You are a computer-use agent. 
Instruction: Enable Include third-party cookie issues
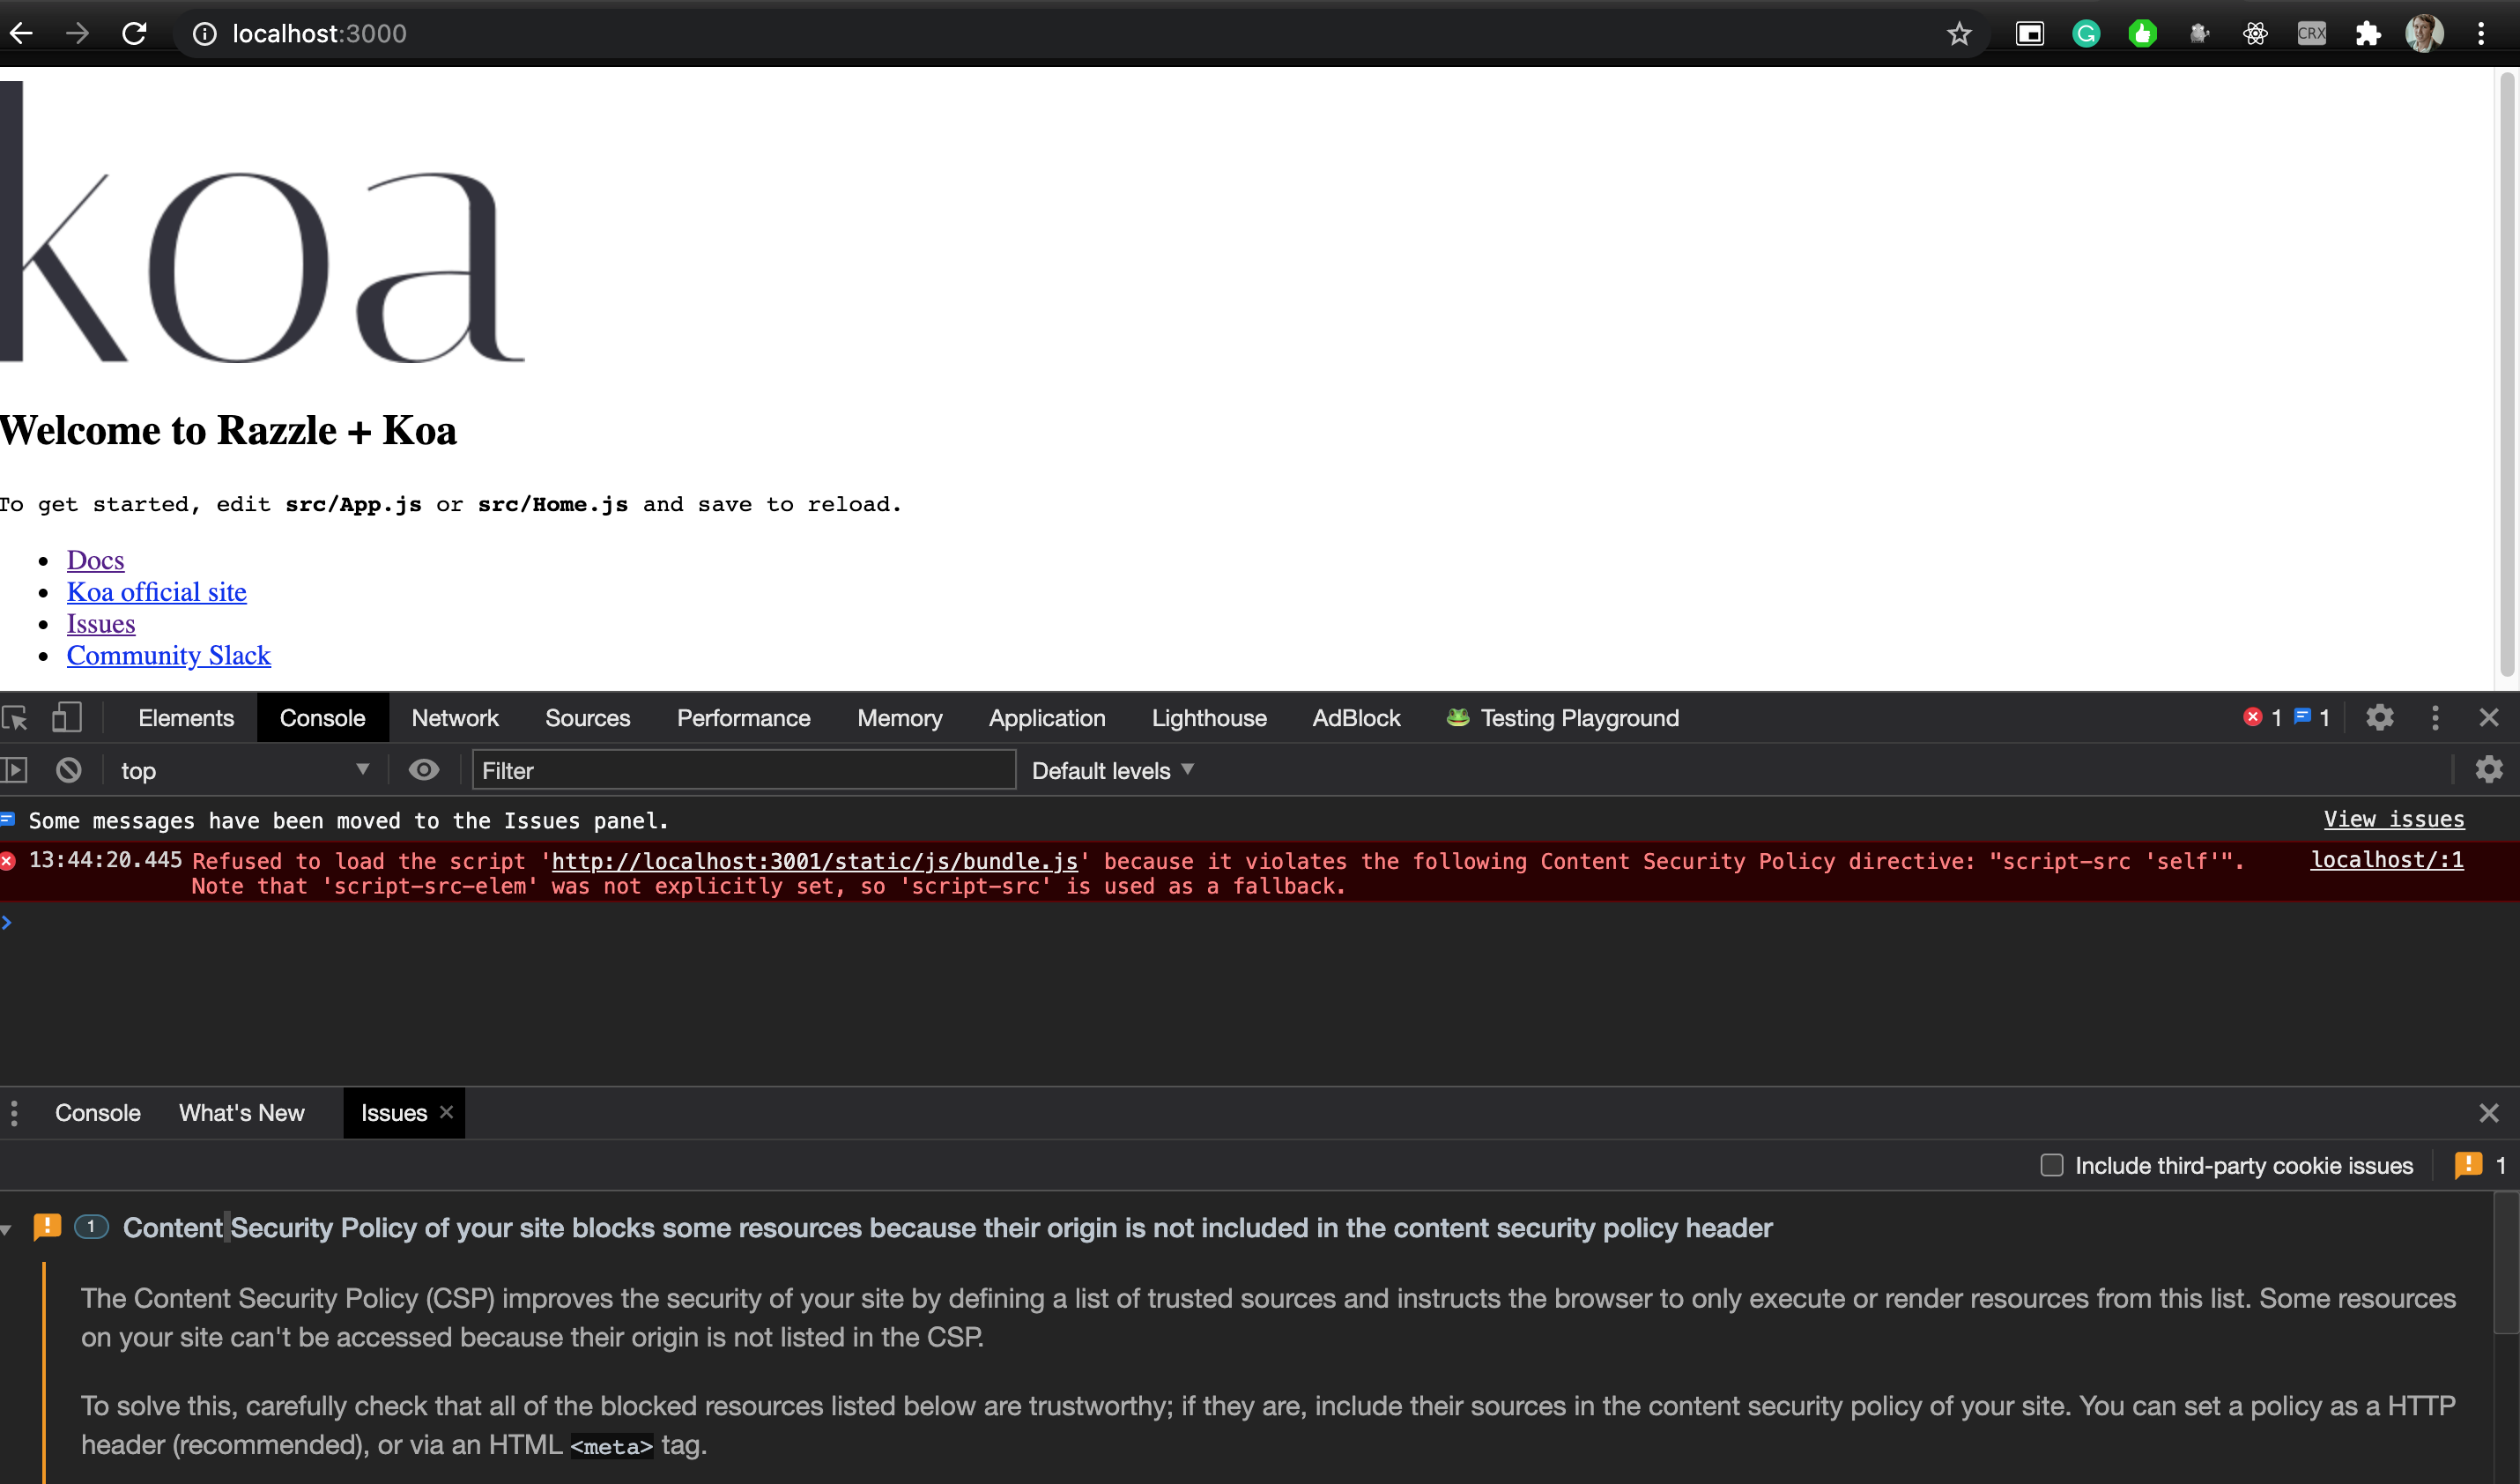pos(2052,1166)
